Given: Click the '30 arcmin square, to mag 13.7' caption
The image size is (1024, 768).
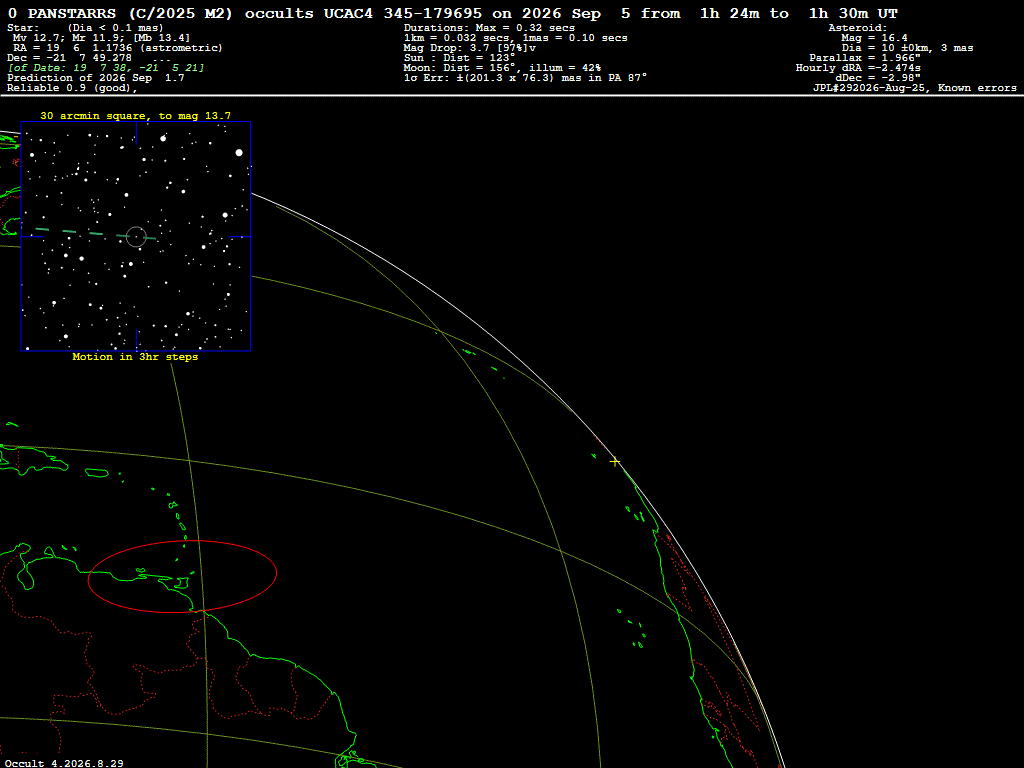Looking at the screenshot, I should click(x=136, y=116).
